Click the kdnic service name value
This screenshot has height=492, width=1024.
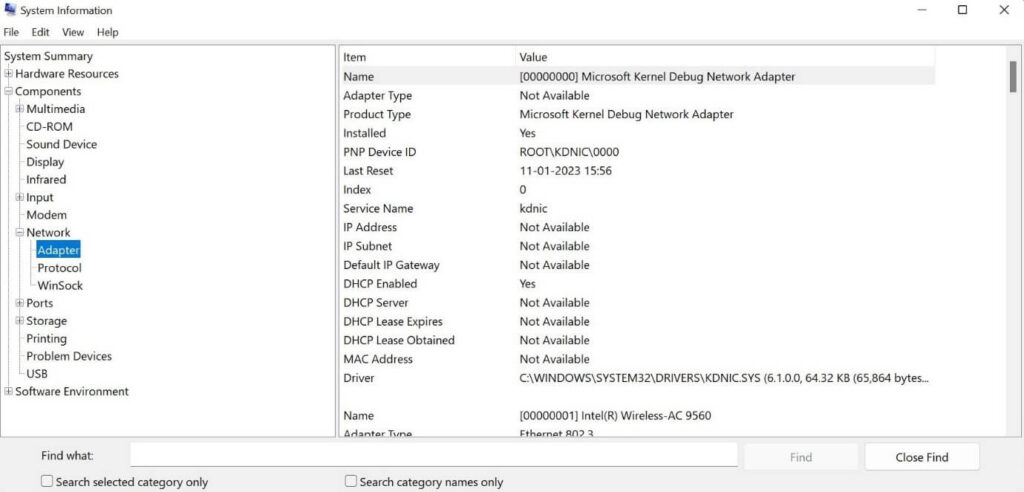coord(534,208)
